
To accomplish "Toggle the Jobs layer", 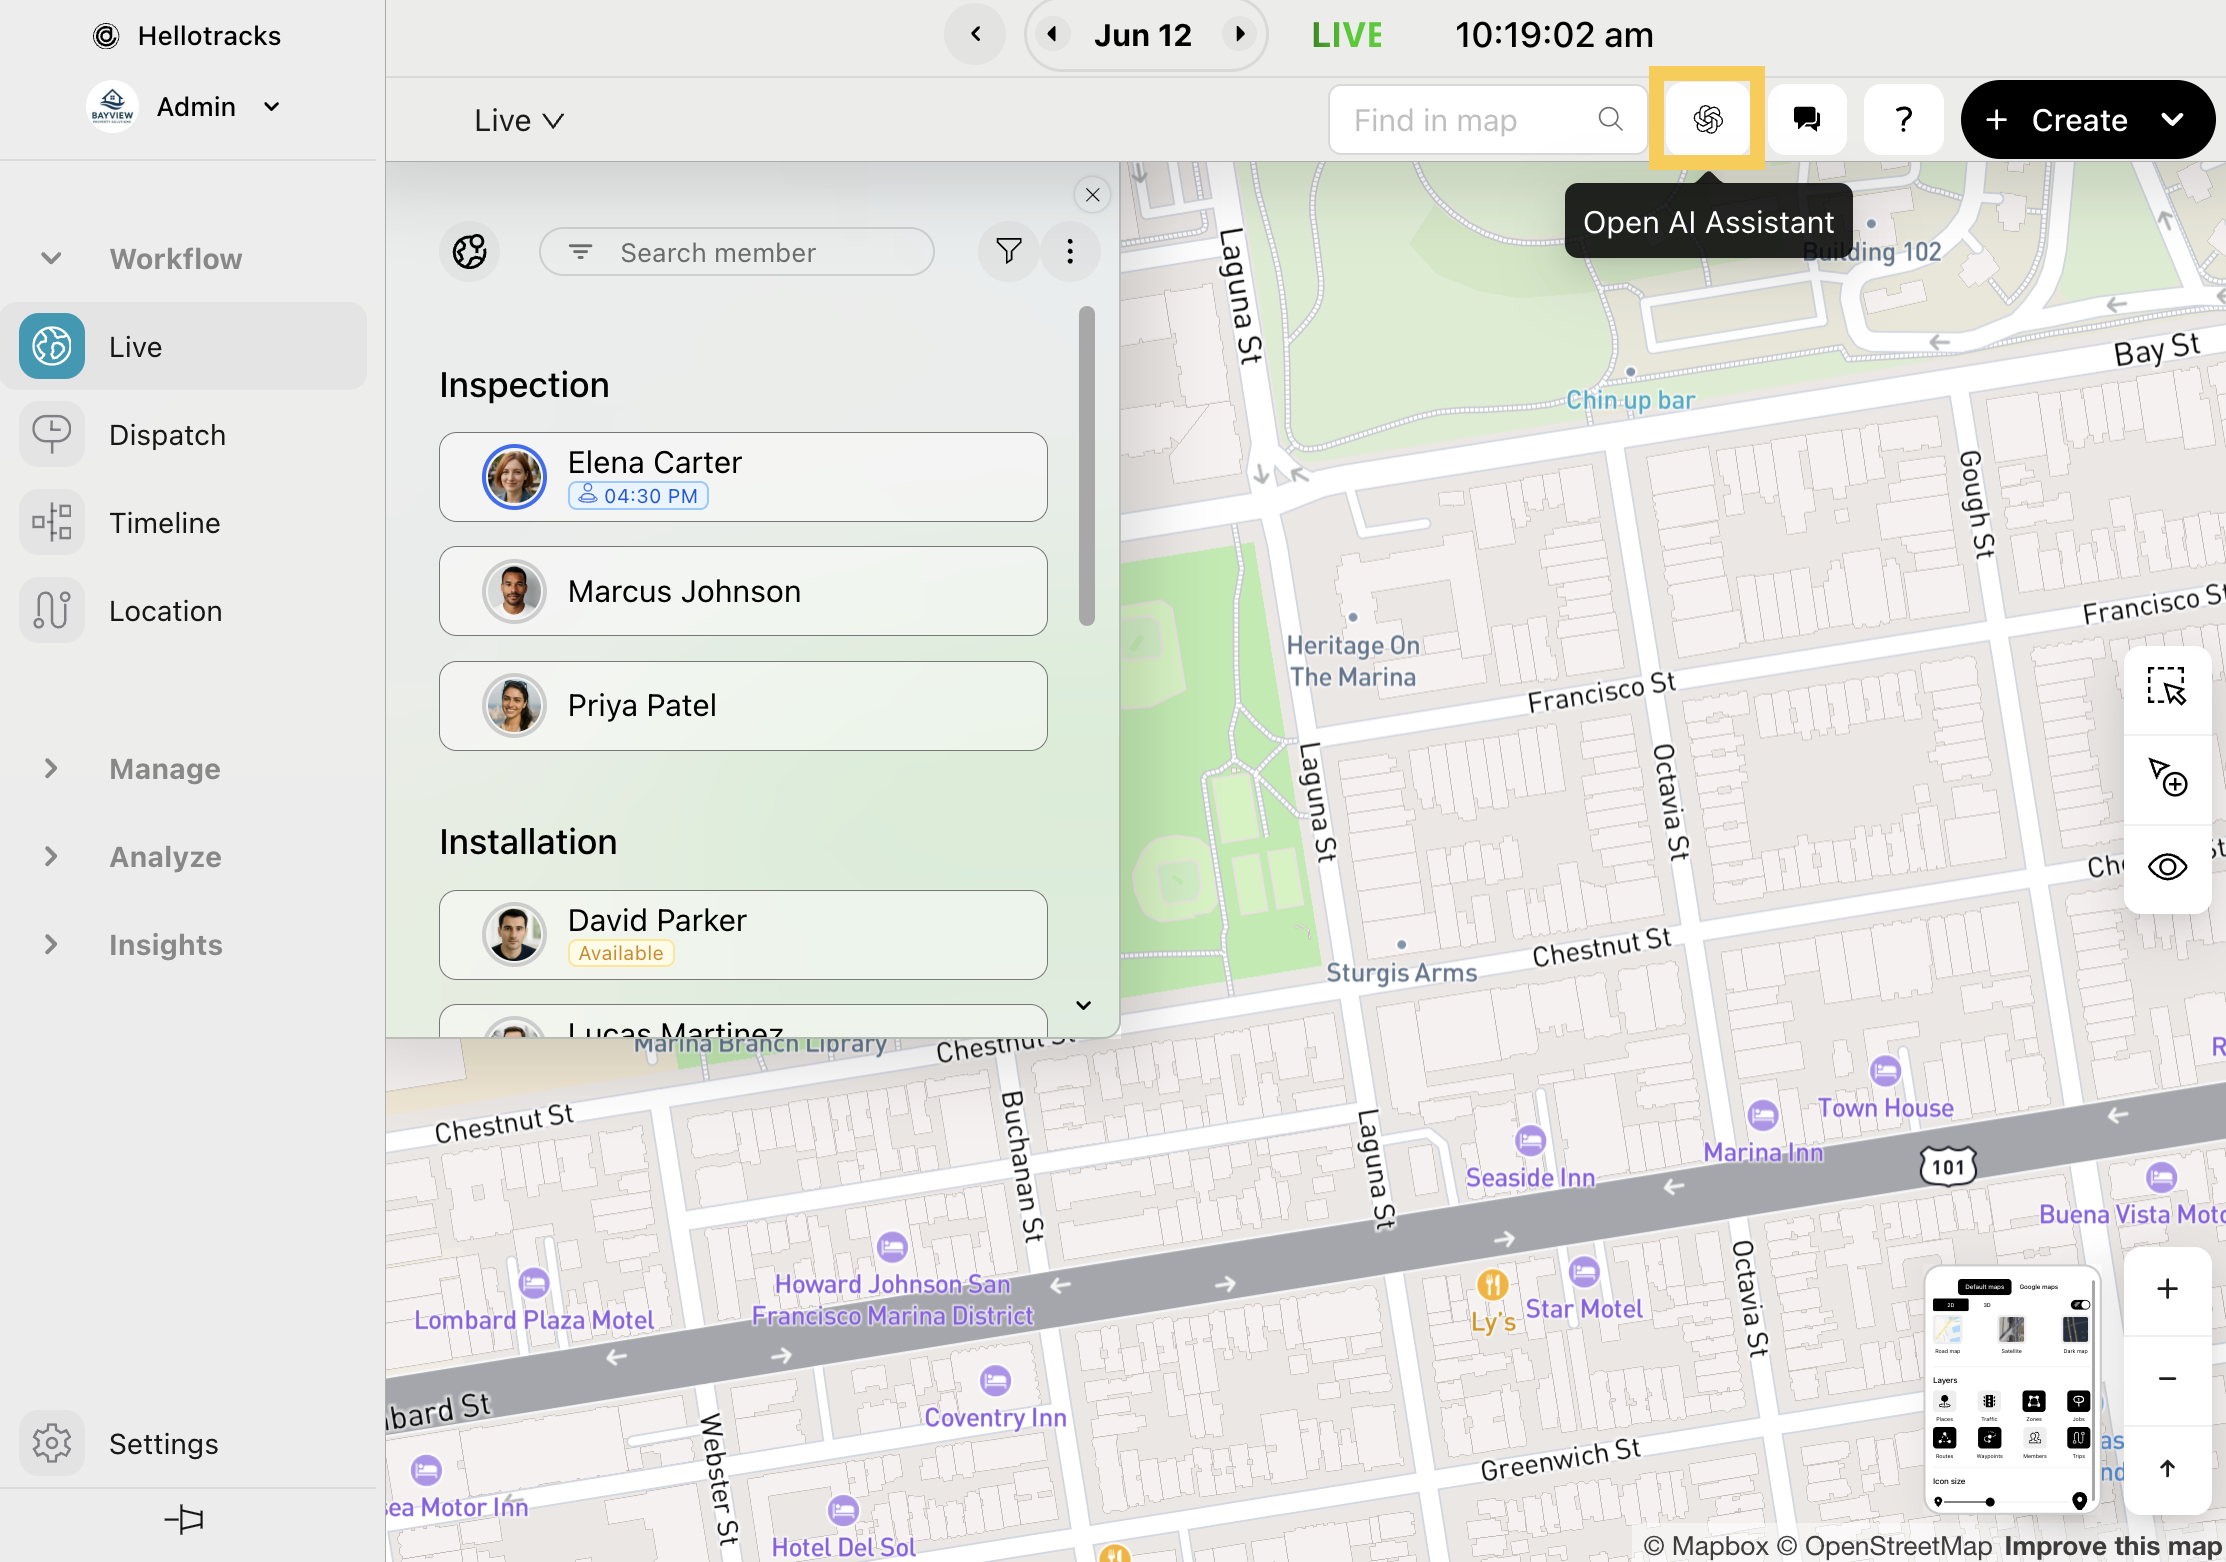I will pos(2079,1401).
